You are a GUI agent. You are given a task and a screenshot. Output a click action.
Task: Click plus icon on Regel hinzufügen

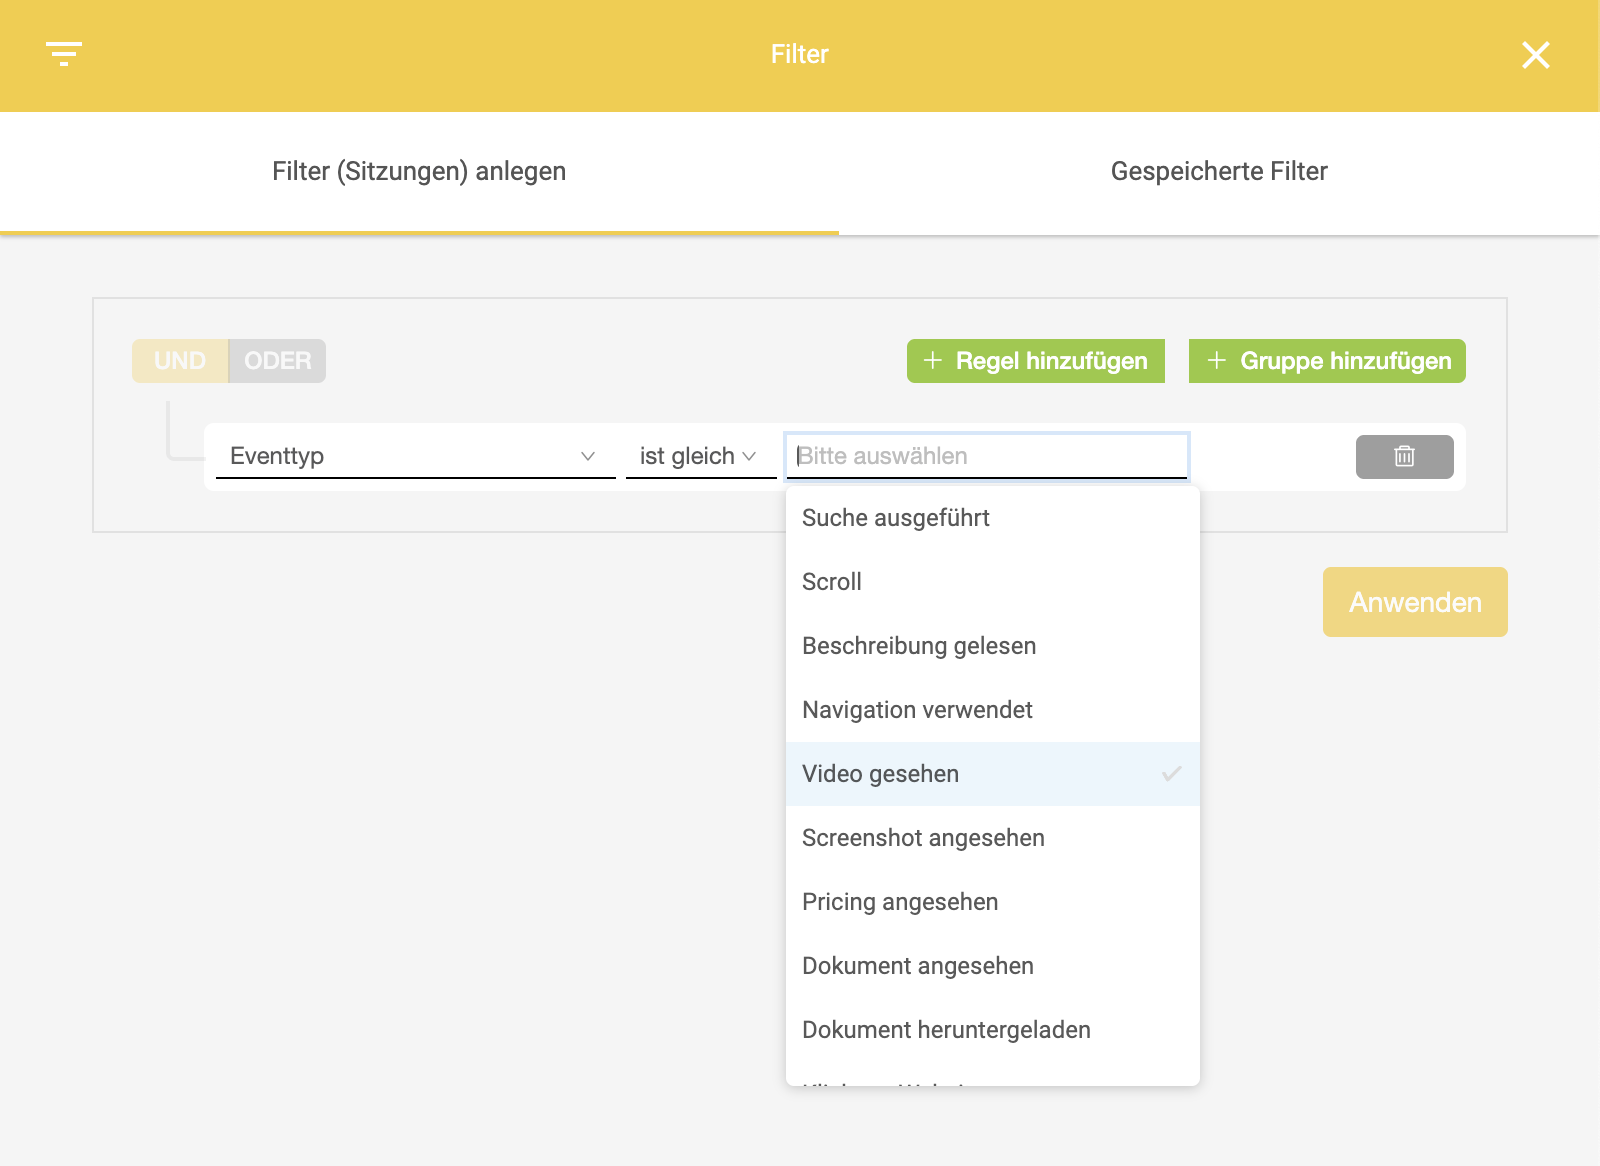[932, 361]
